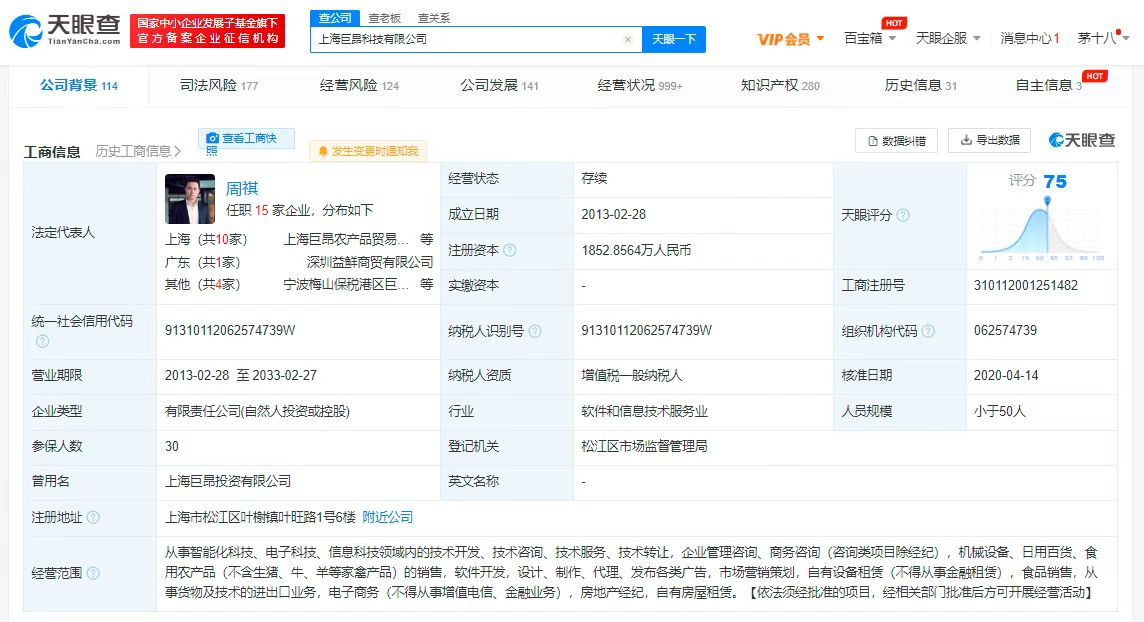Viewport: 1144px width, 622px height.
Task: Open the 自主信息 tab
Action: [x=1049, y=85]
